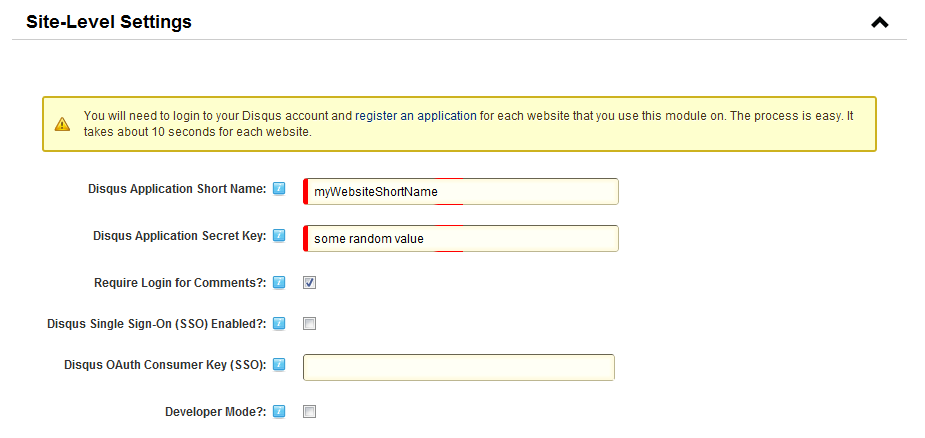Click help icon next to OAuth Consumer Key
Viewport: 925px width, 438px height.
pyautogui.click(x=279, y=365)
